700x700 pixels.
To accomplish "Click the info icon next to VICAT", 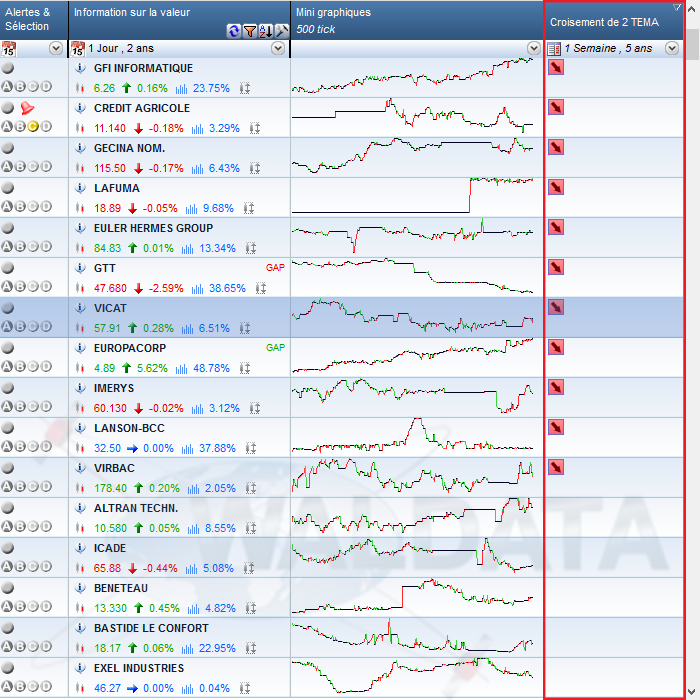I will pyautogui.click(x=80, y=309).
